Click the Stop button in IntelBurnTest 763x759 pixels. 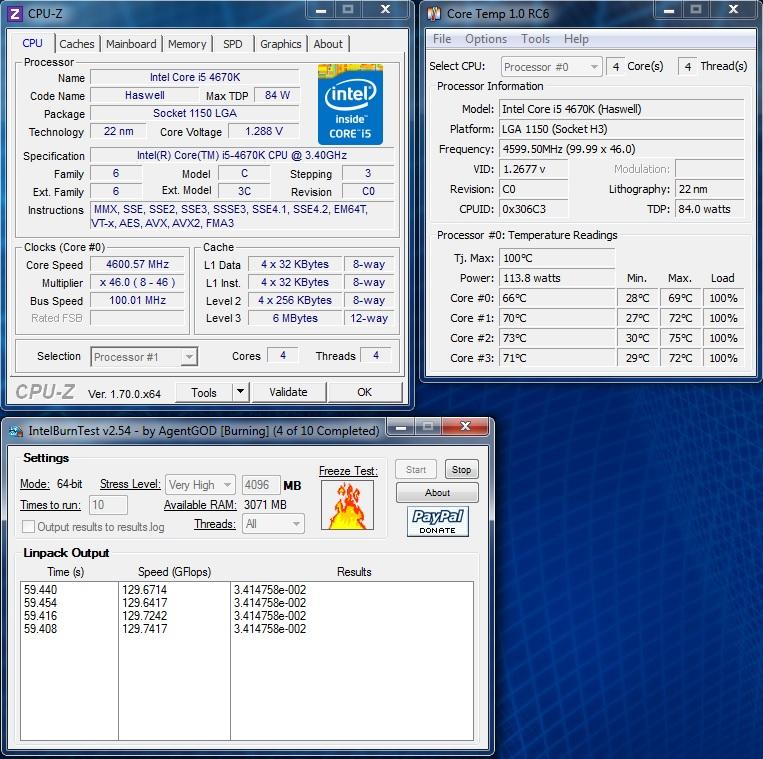click(461, 470)
